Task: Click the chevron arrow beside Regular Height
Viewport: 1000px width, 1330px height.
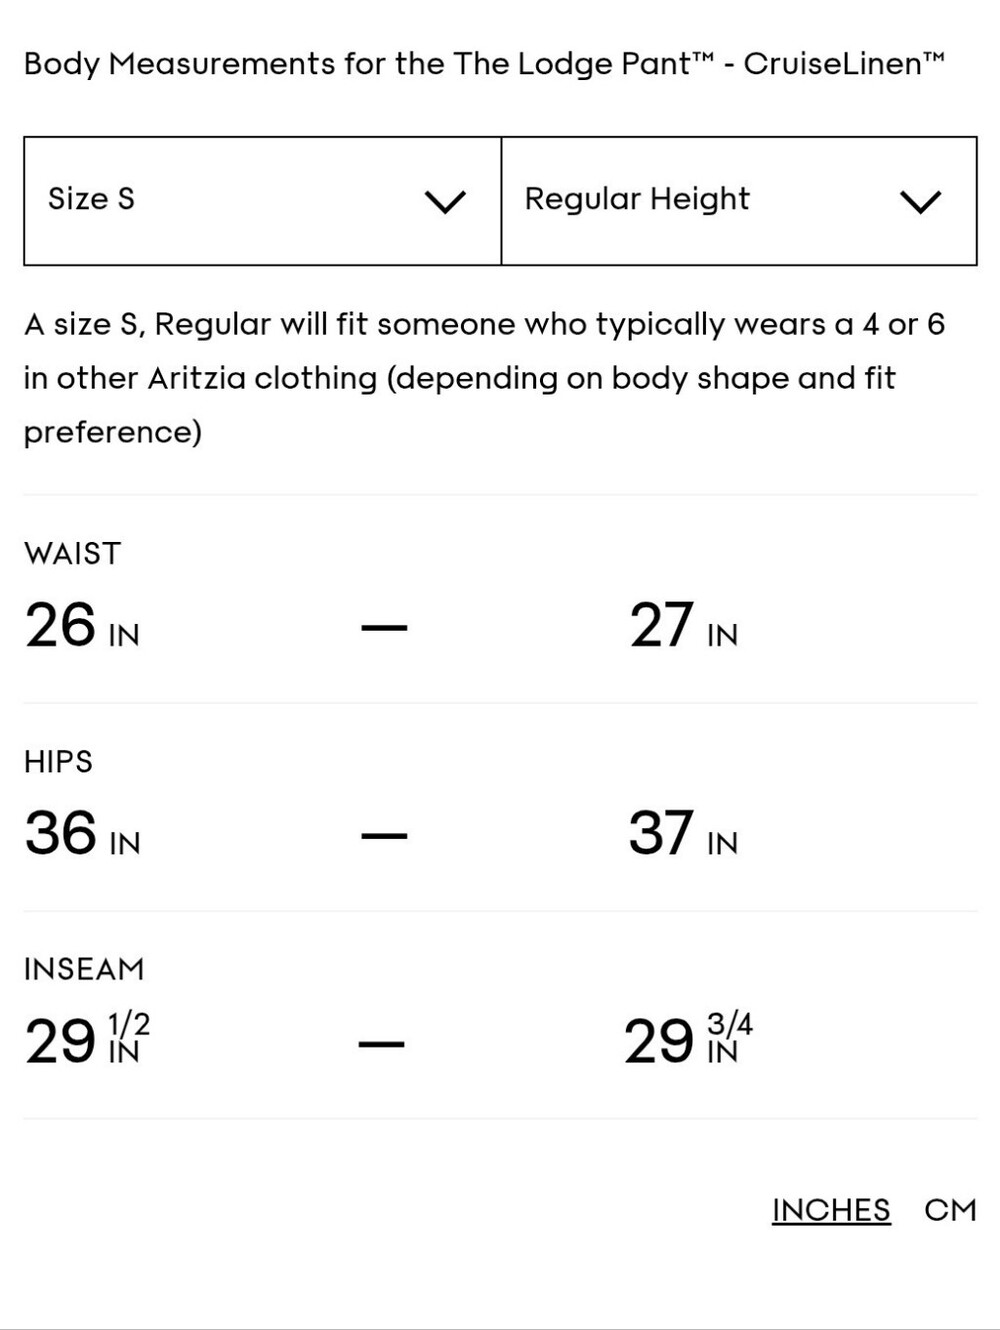Action: (921, 202)
